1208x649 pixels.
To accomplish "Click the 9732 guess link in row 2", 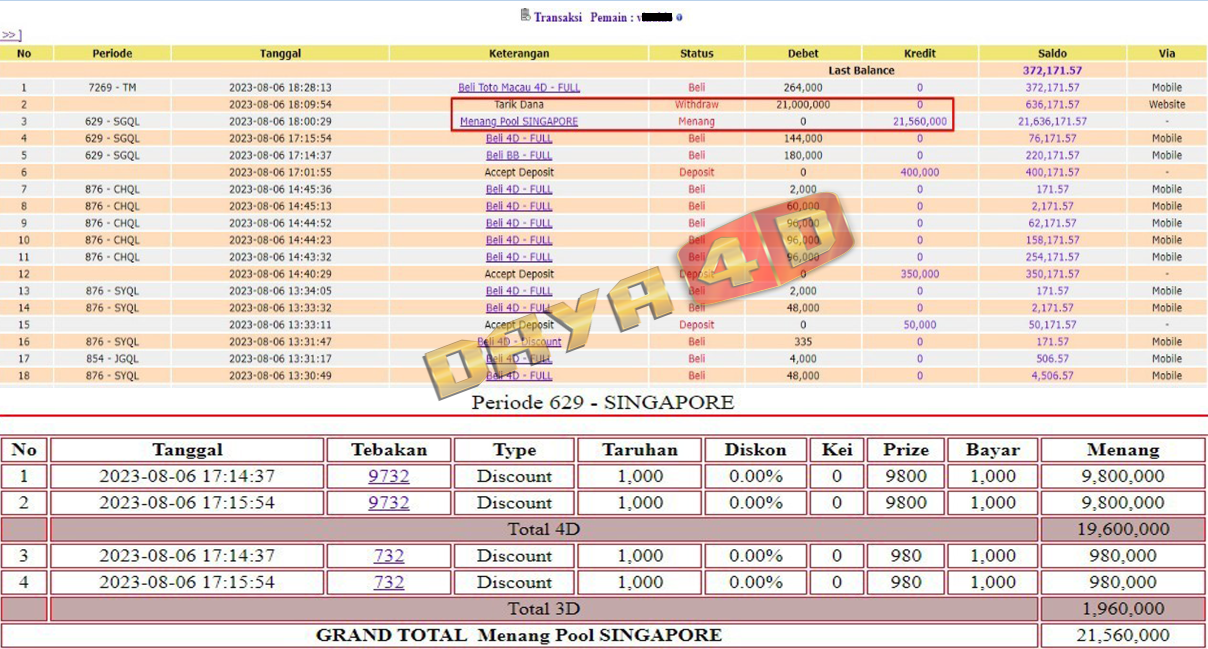I will (388, 503).
